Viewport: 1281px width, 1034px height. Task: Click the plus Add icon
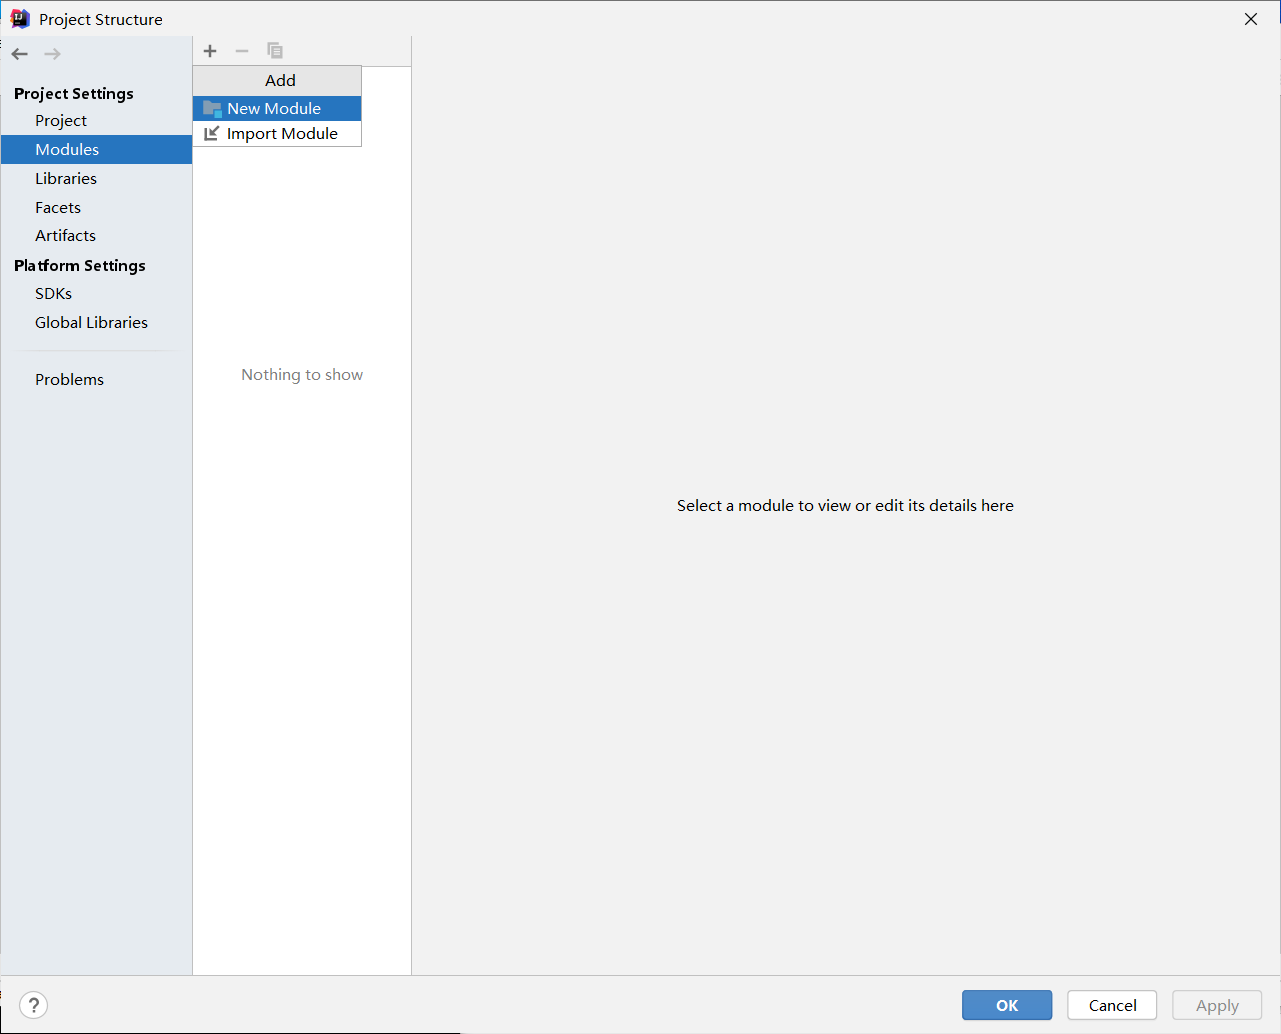210,51
